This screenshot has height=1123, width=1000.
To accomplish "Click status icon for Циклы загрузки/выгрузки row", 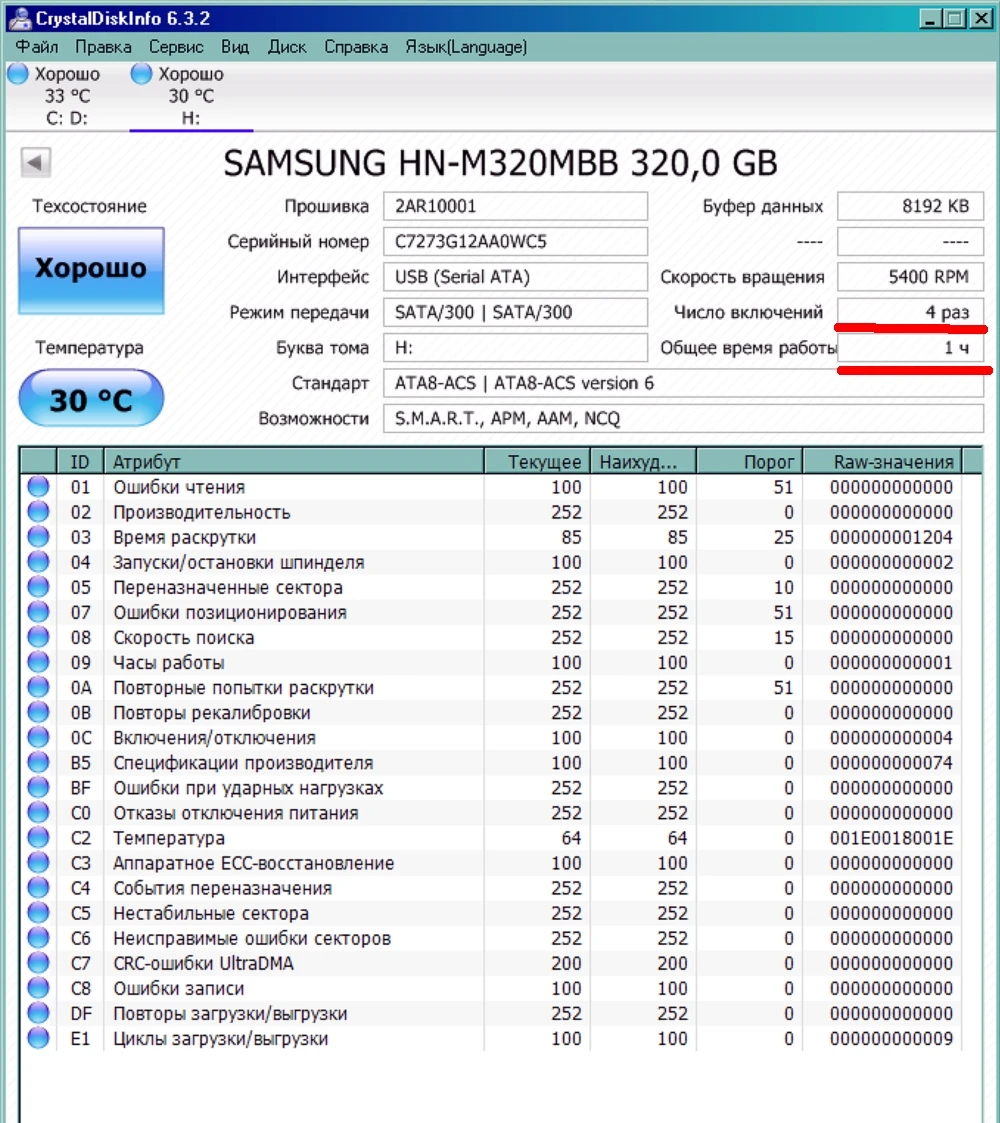I will 39,1038.
